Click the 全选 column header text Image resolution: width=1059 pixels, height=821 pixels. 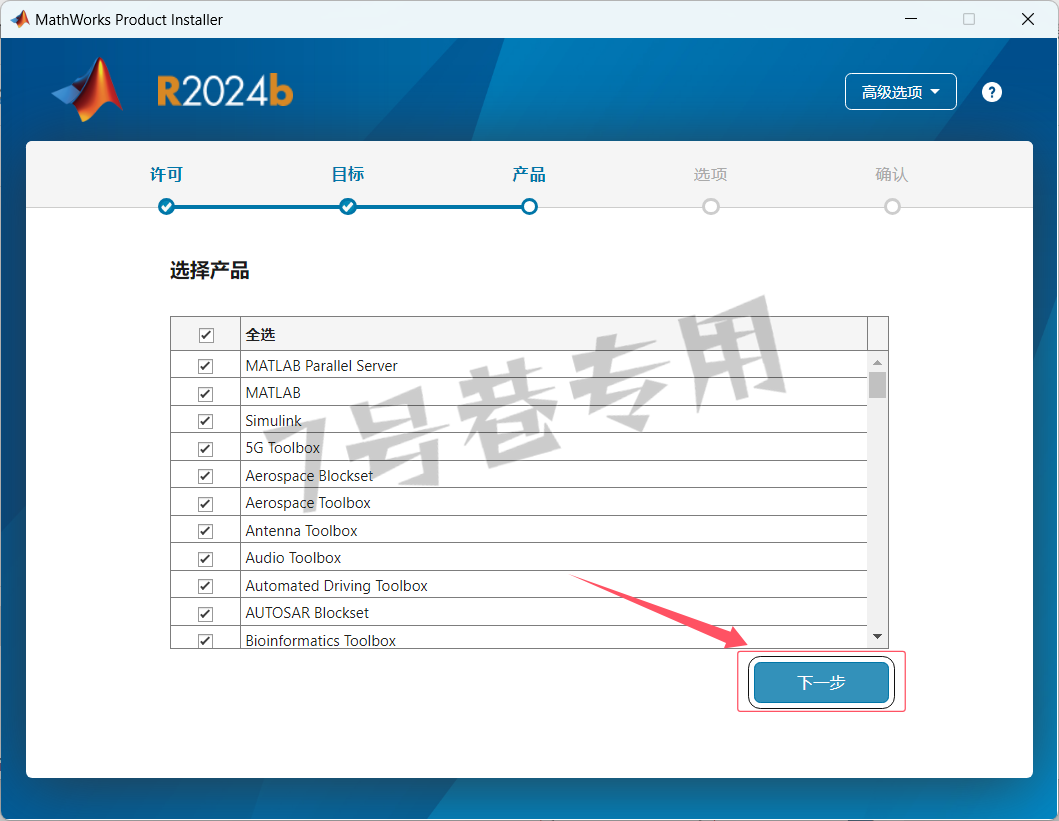tap(260, 335)
